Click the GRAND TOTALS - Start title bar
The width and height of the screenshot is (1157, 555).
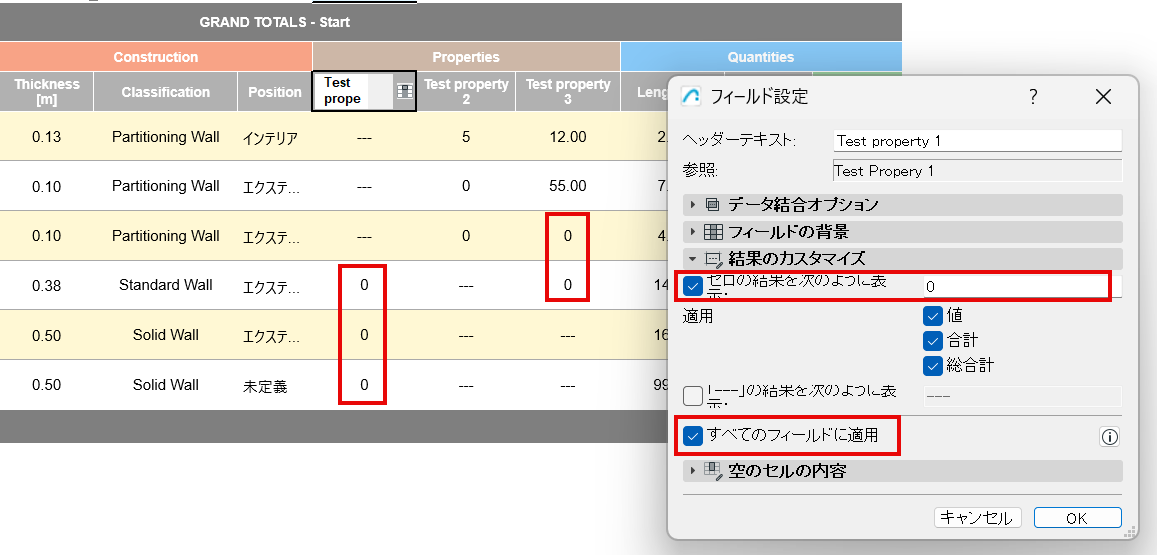click(451, 22)
